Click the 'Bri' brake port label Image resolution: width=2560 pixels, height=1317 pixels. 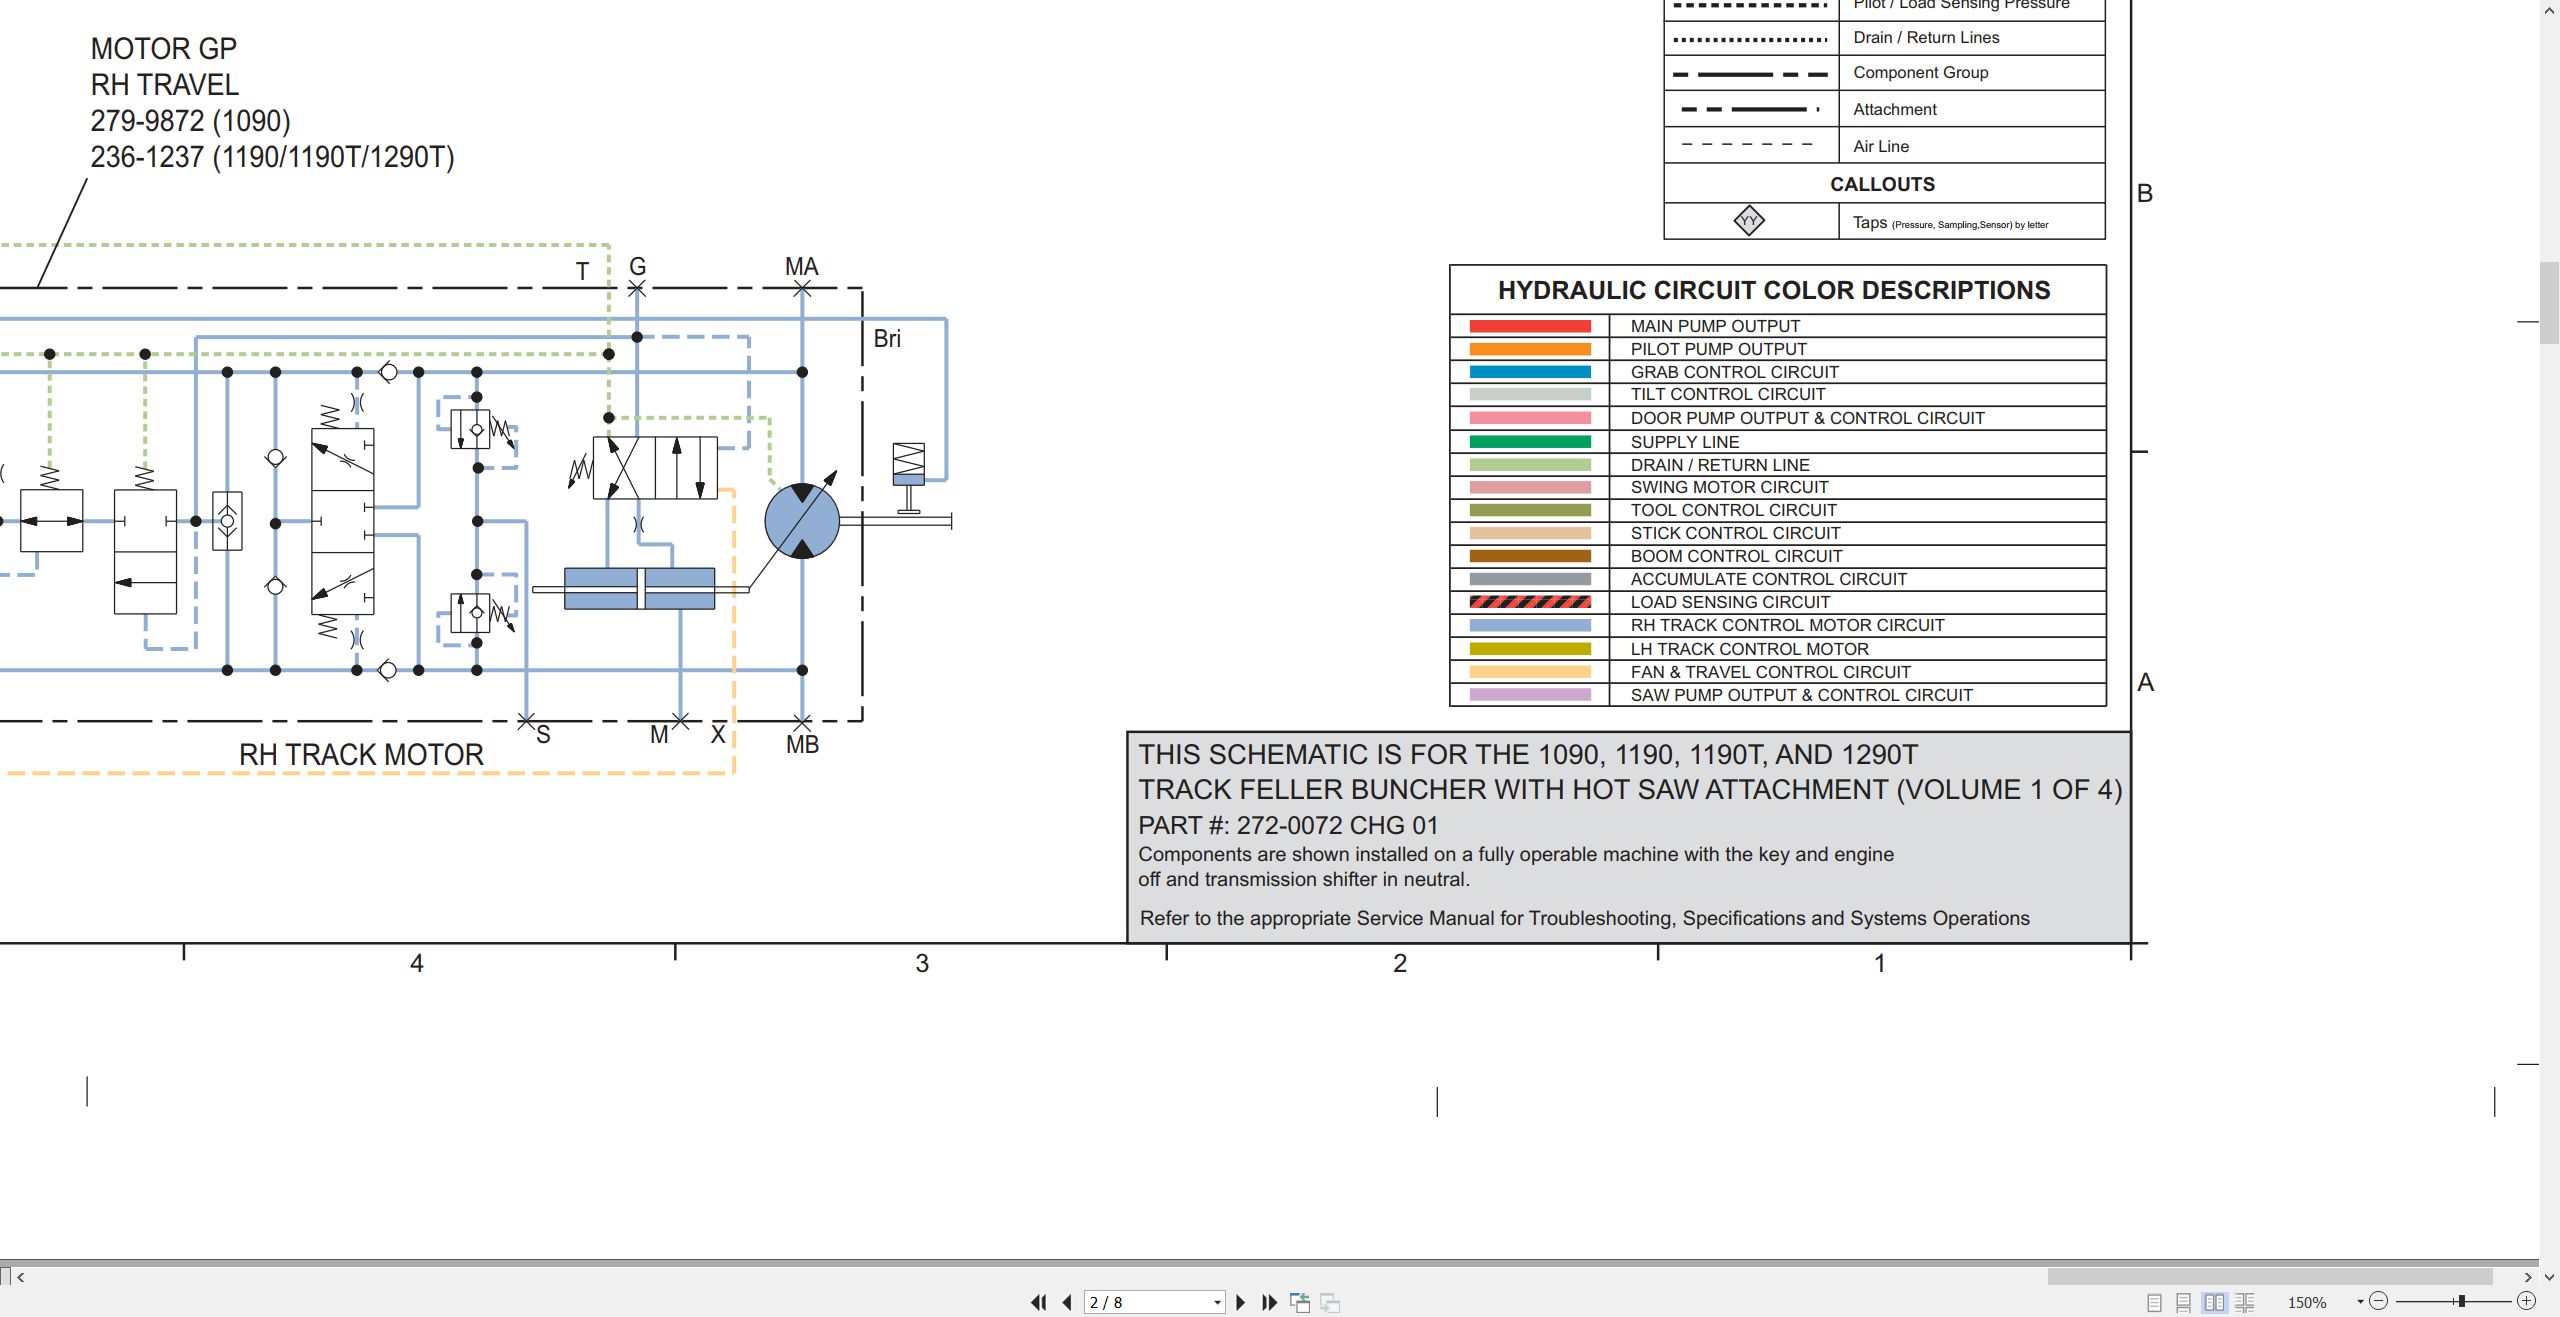[x=887, y=339]
